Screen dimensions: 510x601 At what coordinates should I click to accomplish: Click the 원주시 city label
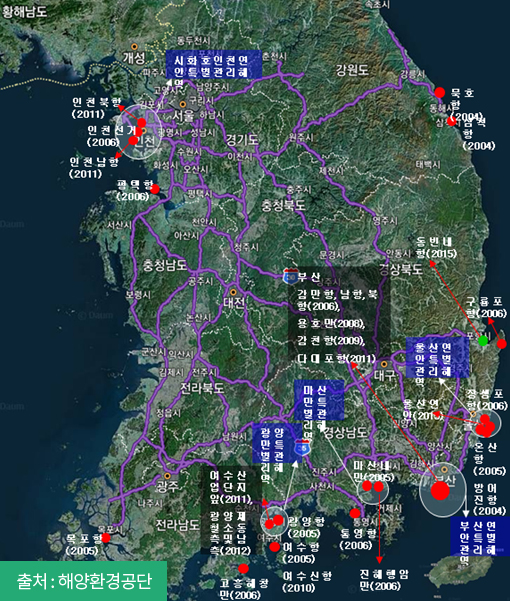point(302,137)
